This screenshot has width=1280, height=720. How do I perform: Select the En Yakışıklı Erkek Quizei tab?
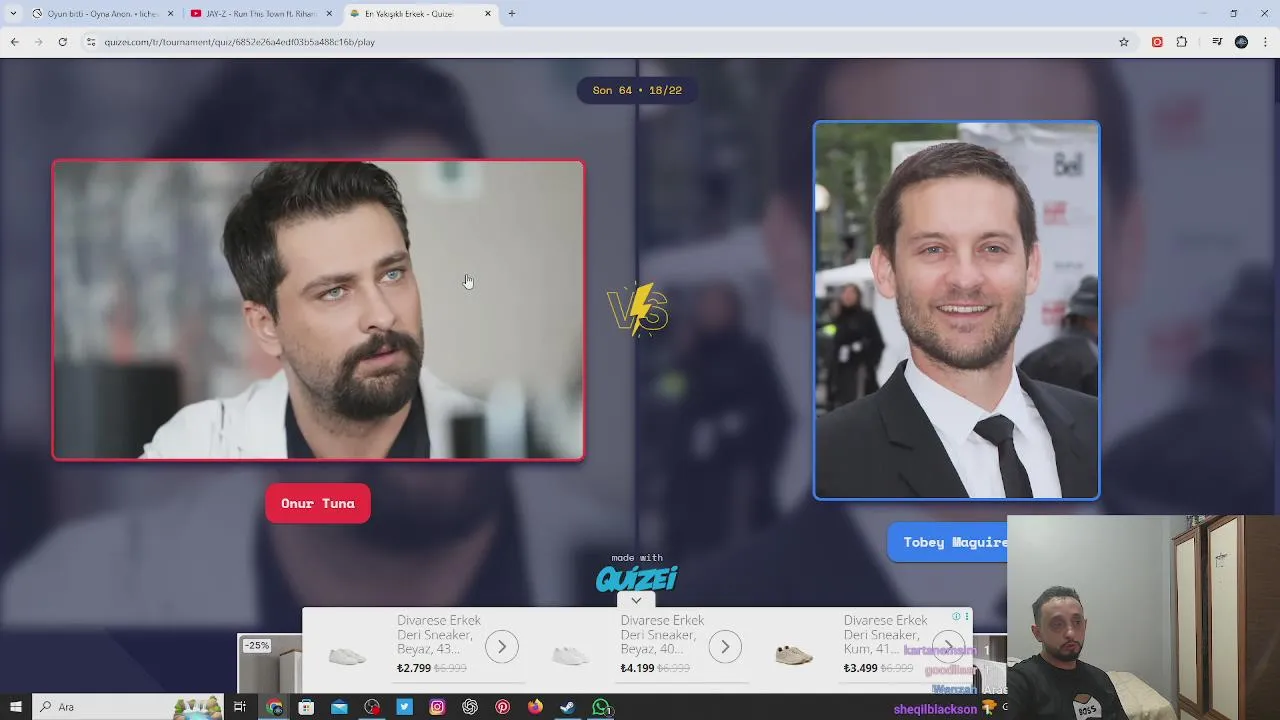click(x=420, y=14)
